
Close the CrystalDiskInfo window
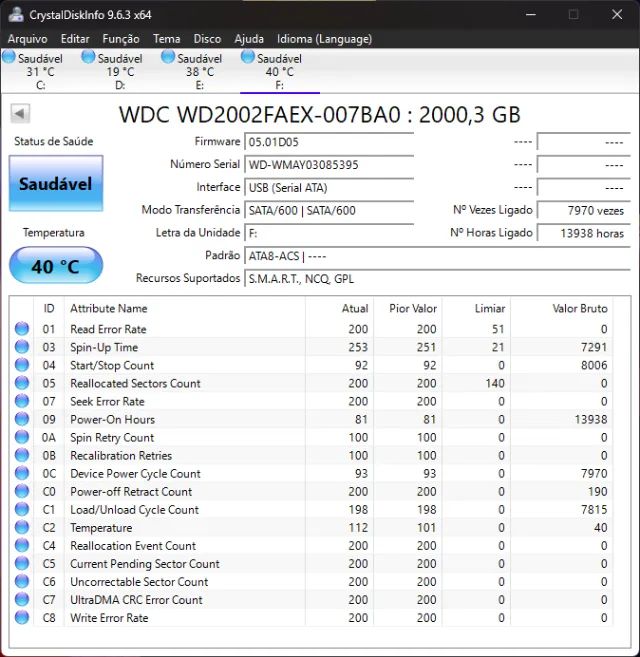coord(617,15)
